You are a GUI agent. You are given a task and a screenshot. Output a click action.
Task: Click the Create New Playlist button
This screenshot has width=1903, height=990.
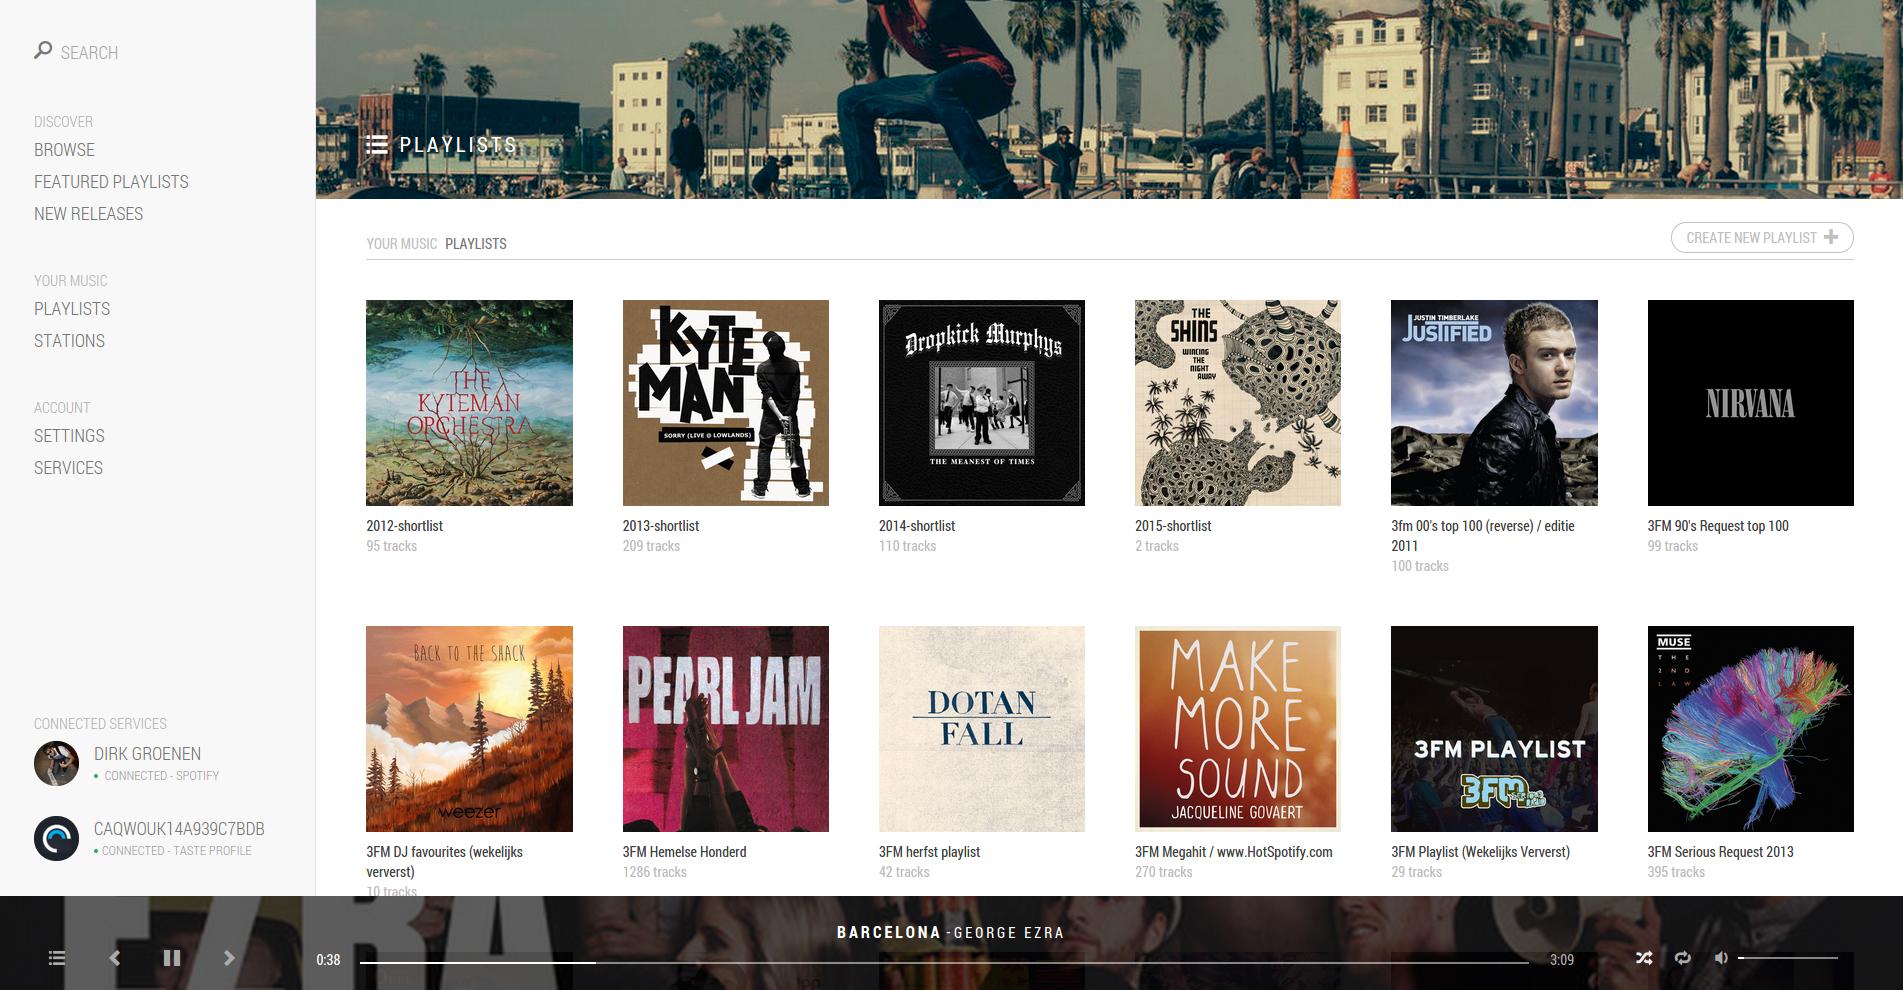click(1762, 238)
